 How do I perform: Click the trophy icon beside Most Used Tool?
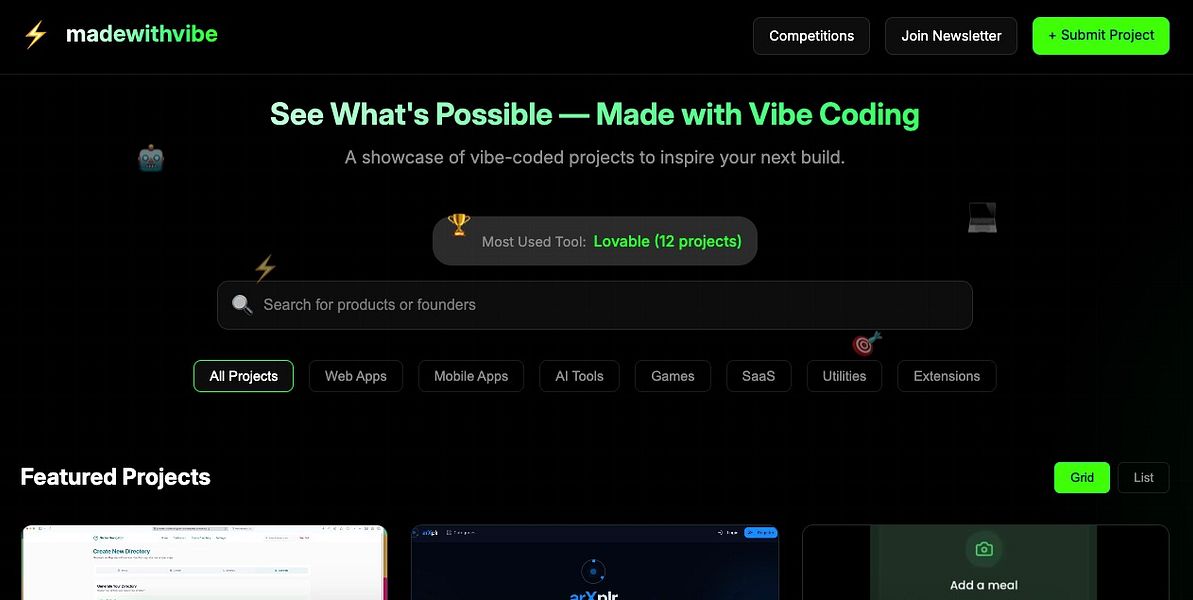coord(459,224)
